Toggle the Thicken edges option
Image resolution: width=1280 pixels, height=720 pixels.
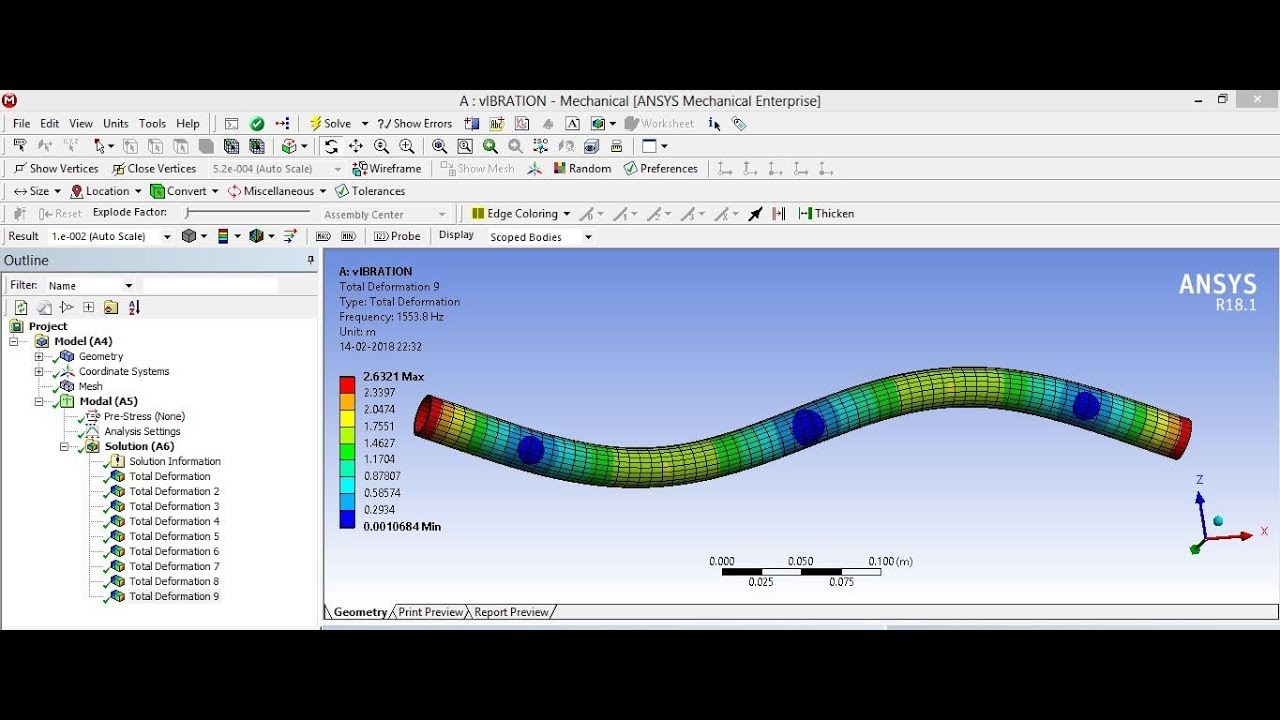point(826,214)
